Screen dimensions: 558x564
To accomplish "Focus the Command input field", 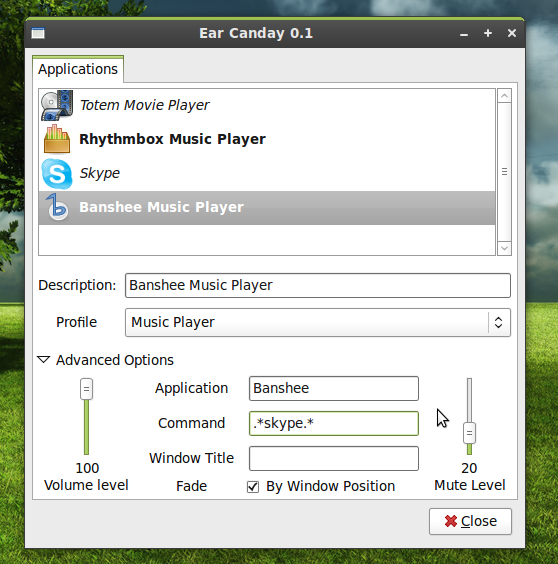I will tap(334, 423).
